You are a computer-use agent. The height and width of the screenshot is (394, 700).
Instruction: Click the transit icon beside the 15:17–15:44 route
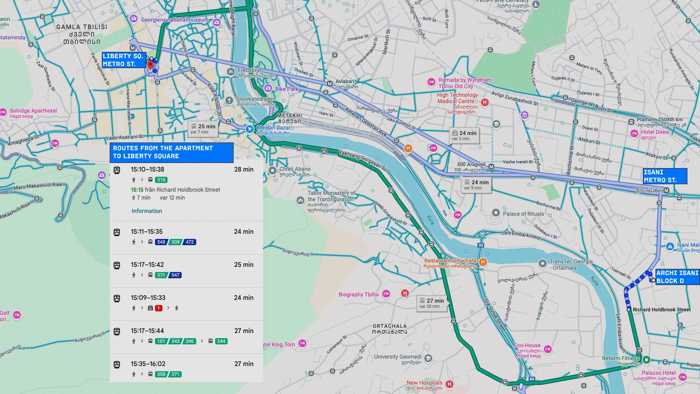(x=117, y=332)
